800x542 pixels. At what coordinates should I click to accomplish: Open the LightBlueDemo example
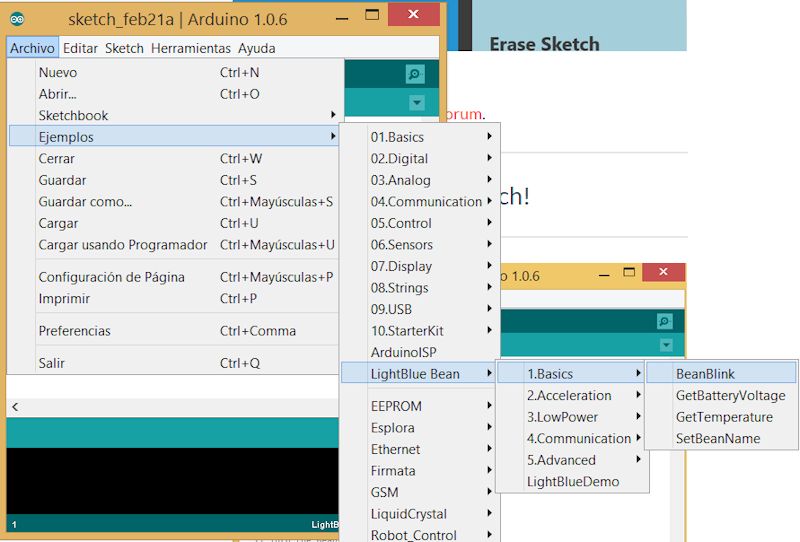point(572,481)
